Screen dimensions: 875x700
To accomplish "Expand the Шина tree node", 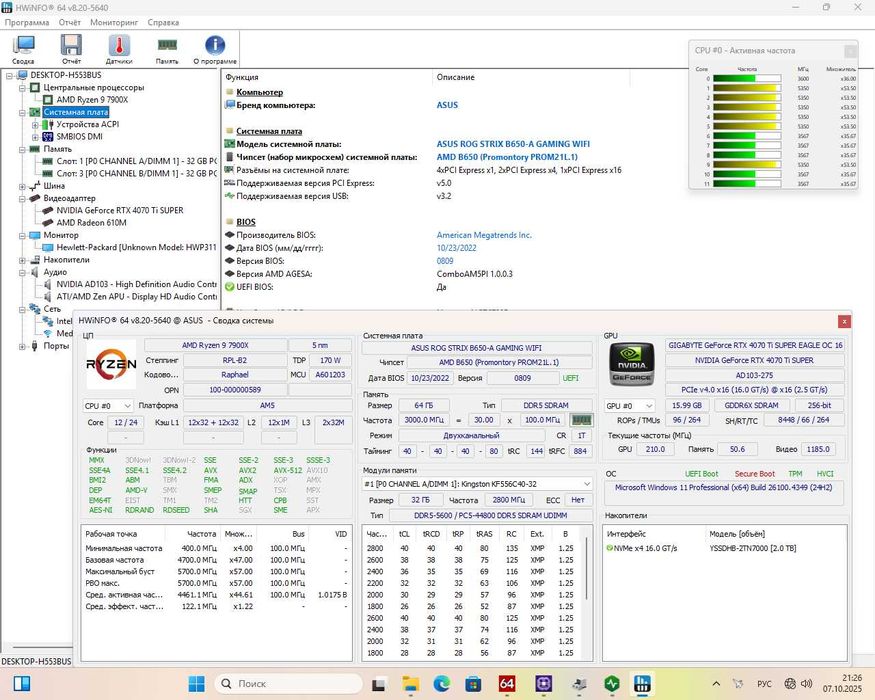I will 22,186.
